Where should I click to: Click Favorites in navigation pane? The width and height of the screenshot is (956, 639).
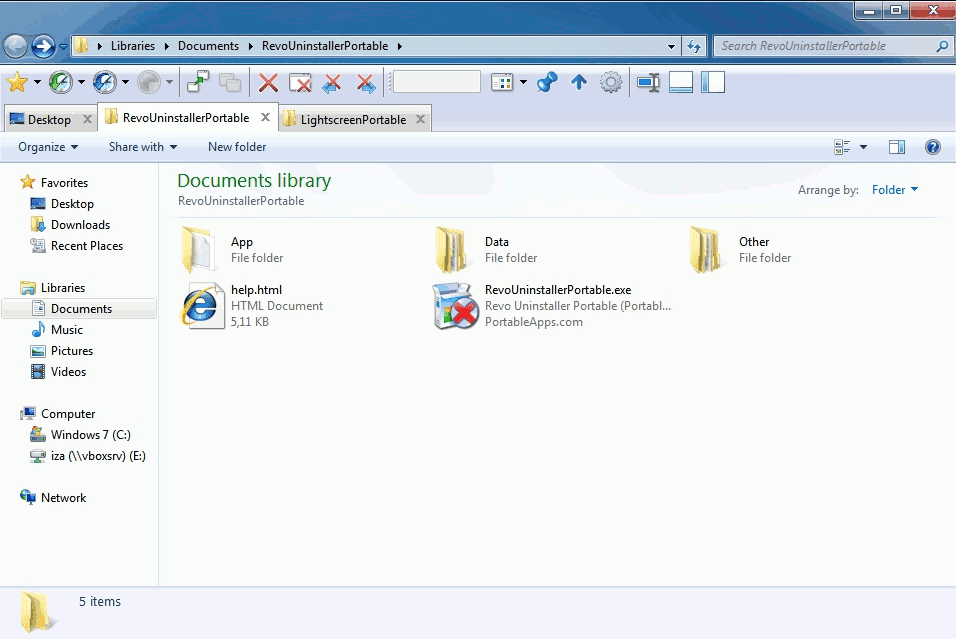tap(64, 182)
